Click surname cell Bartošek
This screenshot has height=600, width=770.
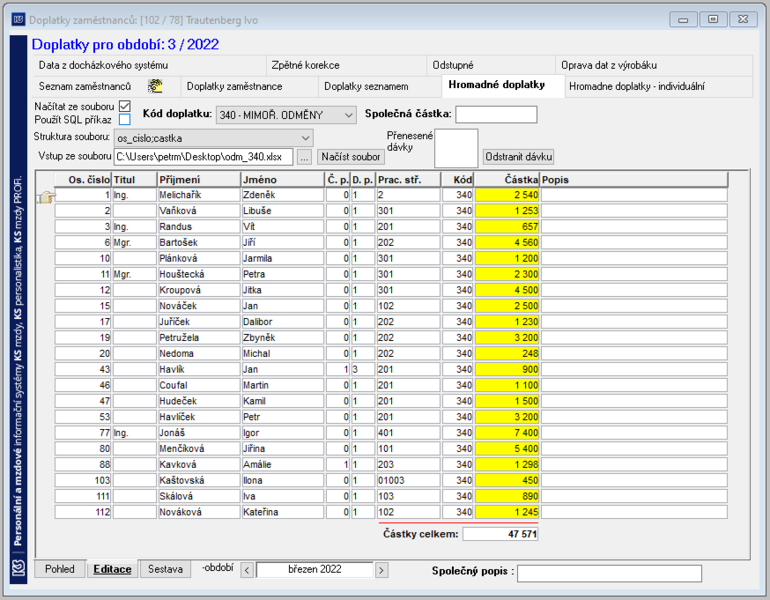tap(199, 243)
